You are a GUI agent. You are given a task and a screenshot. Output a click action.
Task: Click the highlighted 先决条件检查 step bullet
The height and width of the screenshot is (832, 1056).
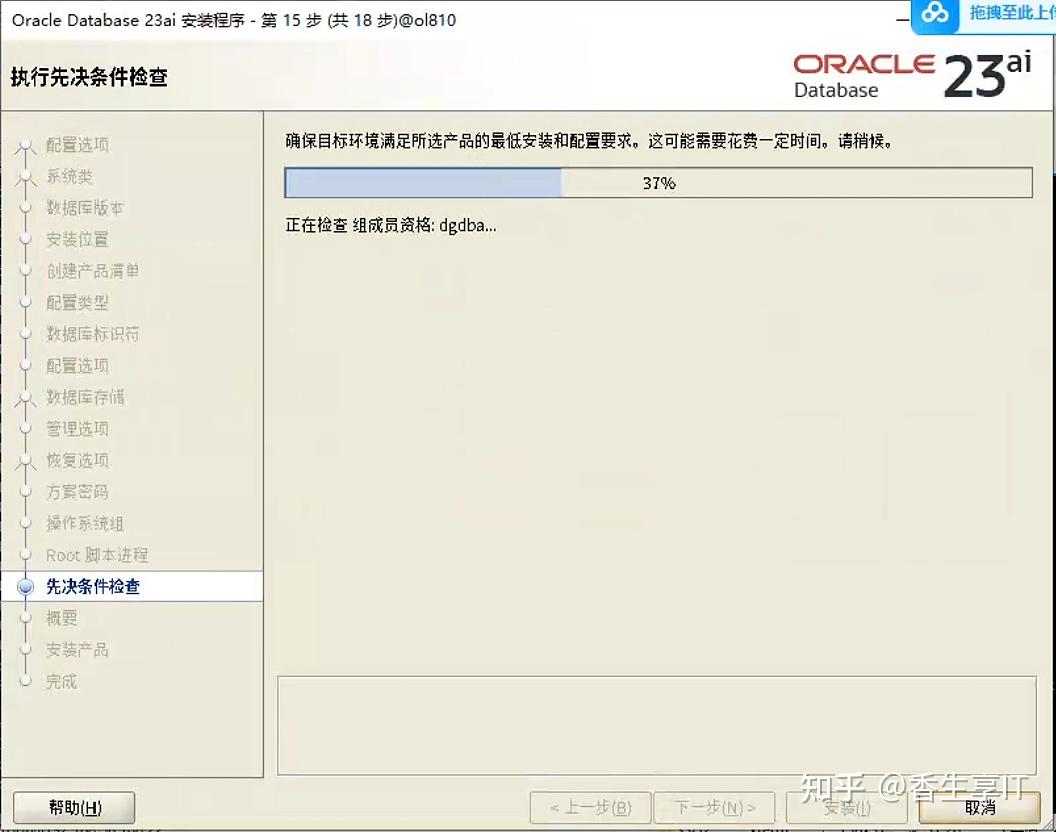click(x=25, y=586)
